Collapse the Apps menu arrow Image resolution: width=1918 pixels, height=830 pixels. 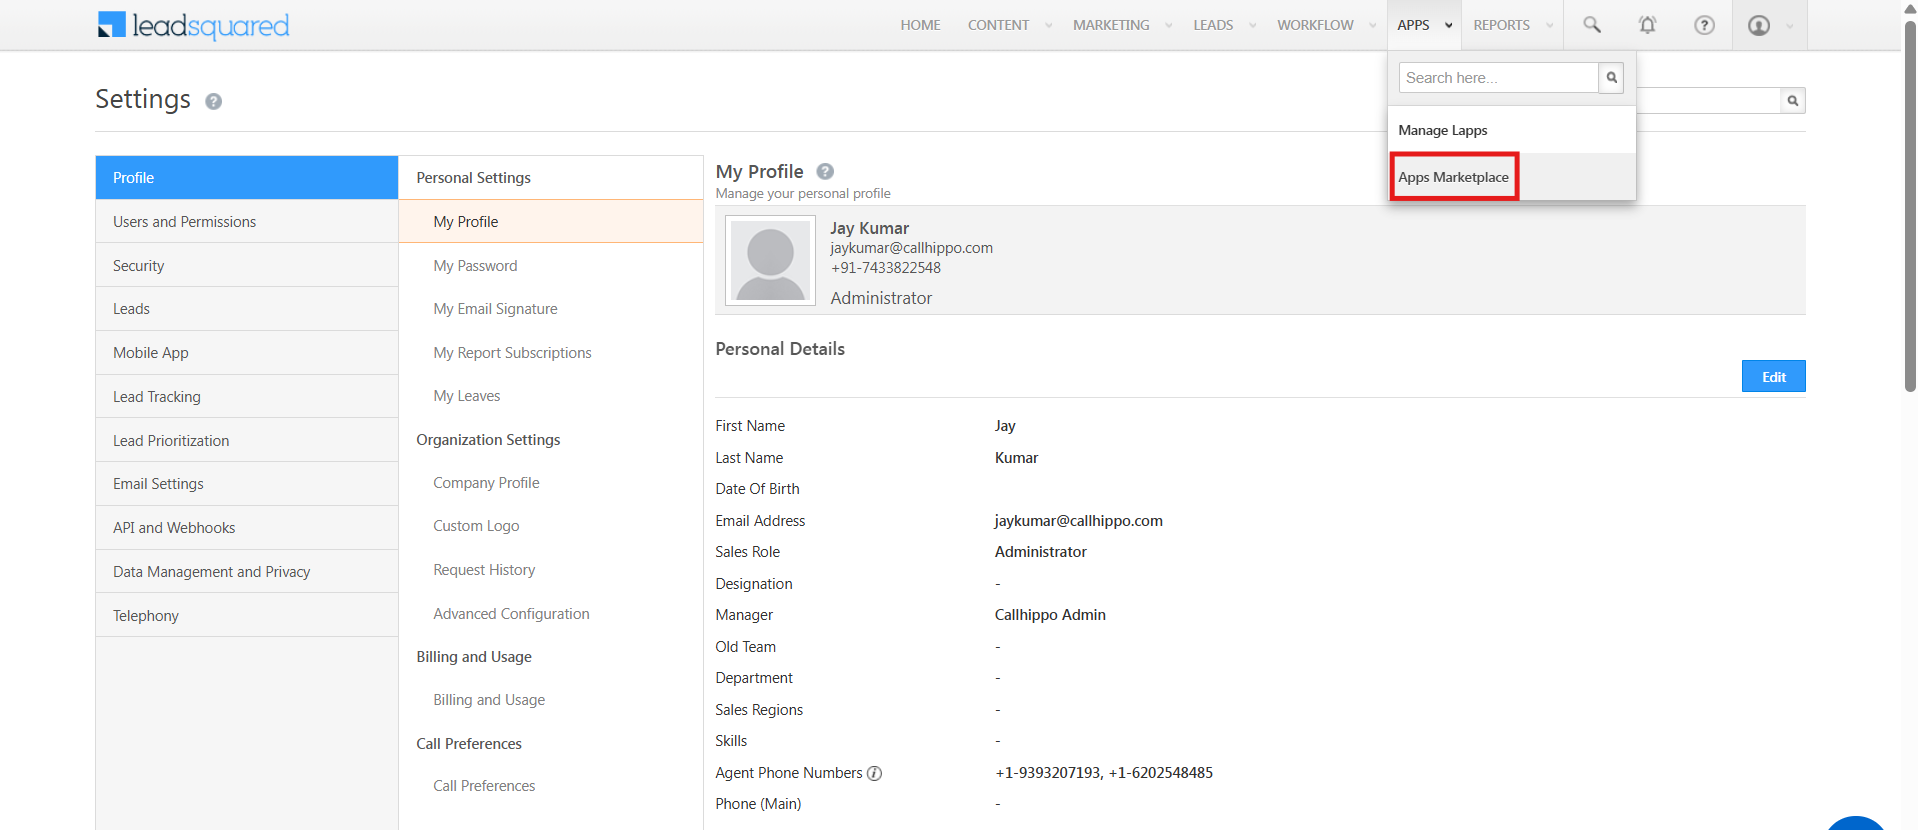(x=1448, y=26)
